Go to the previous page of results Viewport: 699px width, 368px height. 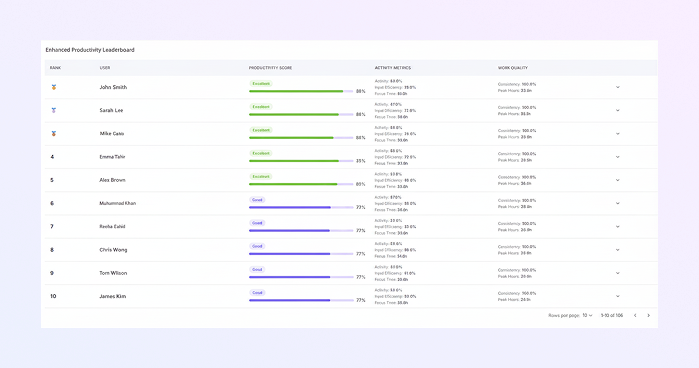(x=635, y=315)
